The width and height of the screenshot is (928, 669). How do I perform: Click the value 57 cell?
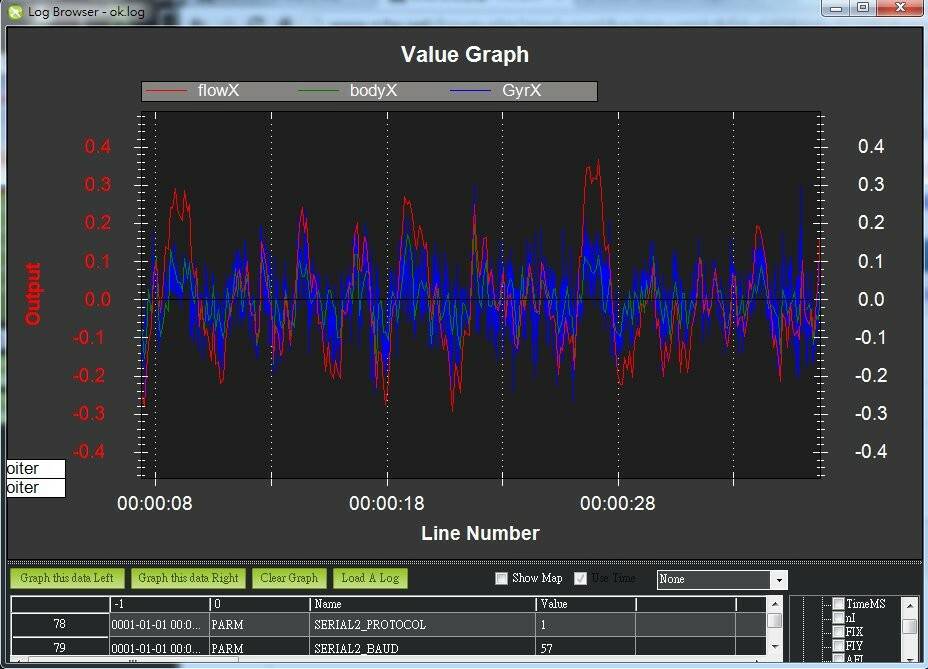tap(586, 648)
